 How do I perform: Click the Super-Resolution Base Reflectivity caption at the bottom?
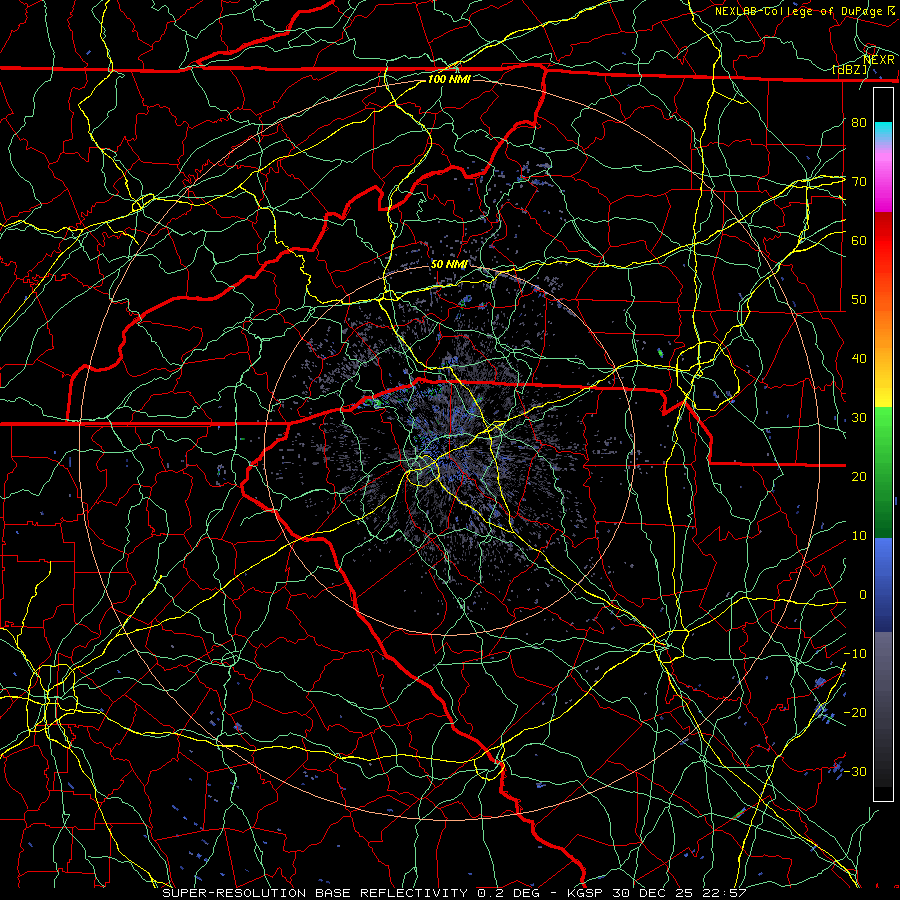pyautogui.click(x=455, y=893)
